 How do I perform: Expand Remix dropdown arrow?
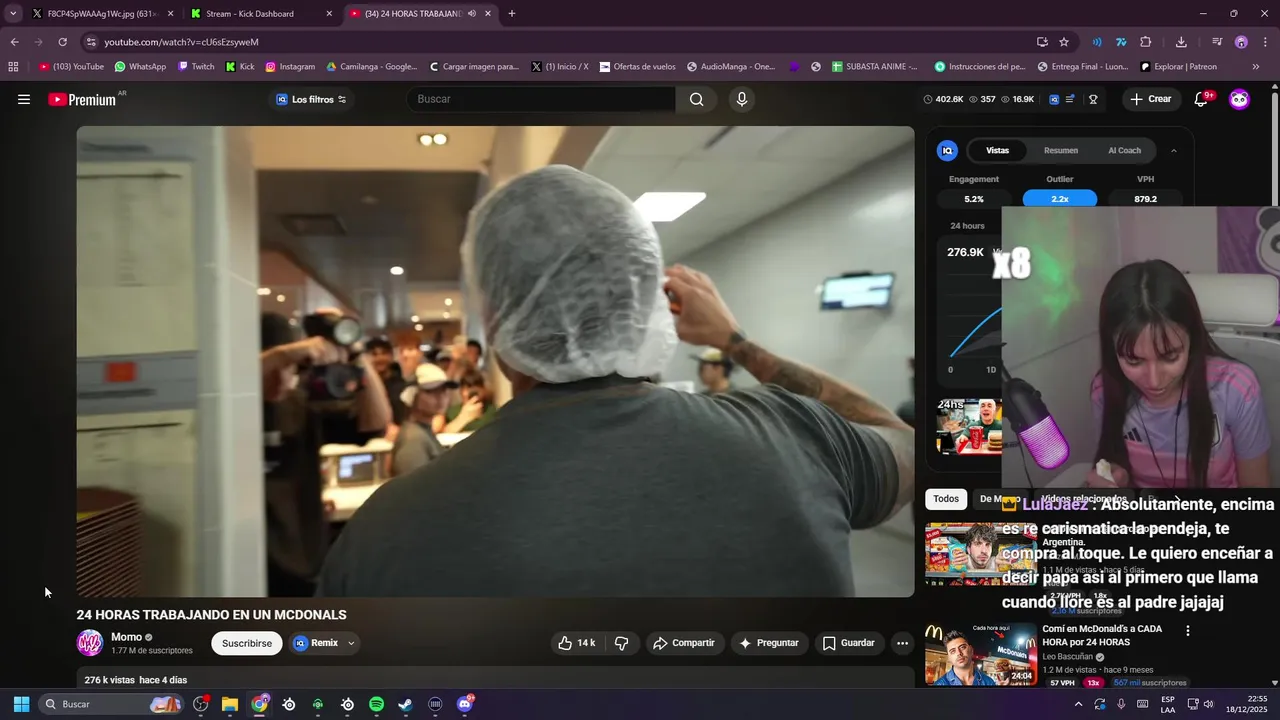coord(351,643)
